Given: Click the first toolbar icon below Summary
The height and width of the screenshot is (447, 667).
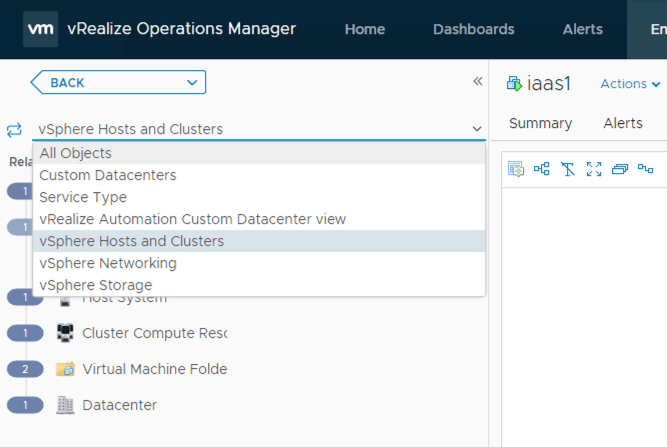Looking at the screenshot, I should click(516, 169).
